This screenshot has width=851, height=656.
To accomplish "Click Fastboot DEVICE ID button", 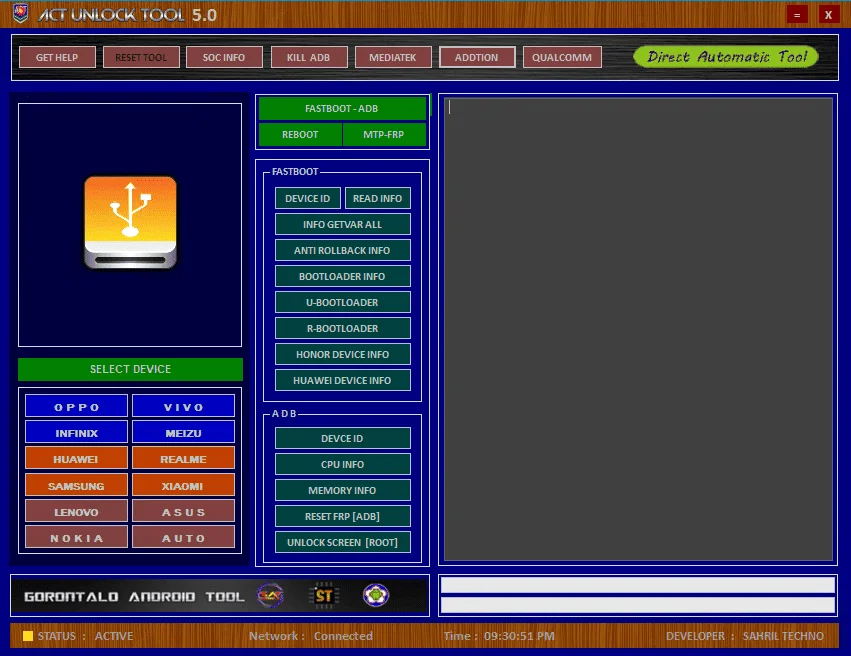I will coord(308,199).
